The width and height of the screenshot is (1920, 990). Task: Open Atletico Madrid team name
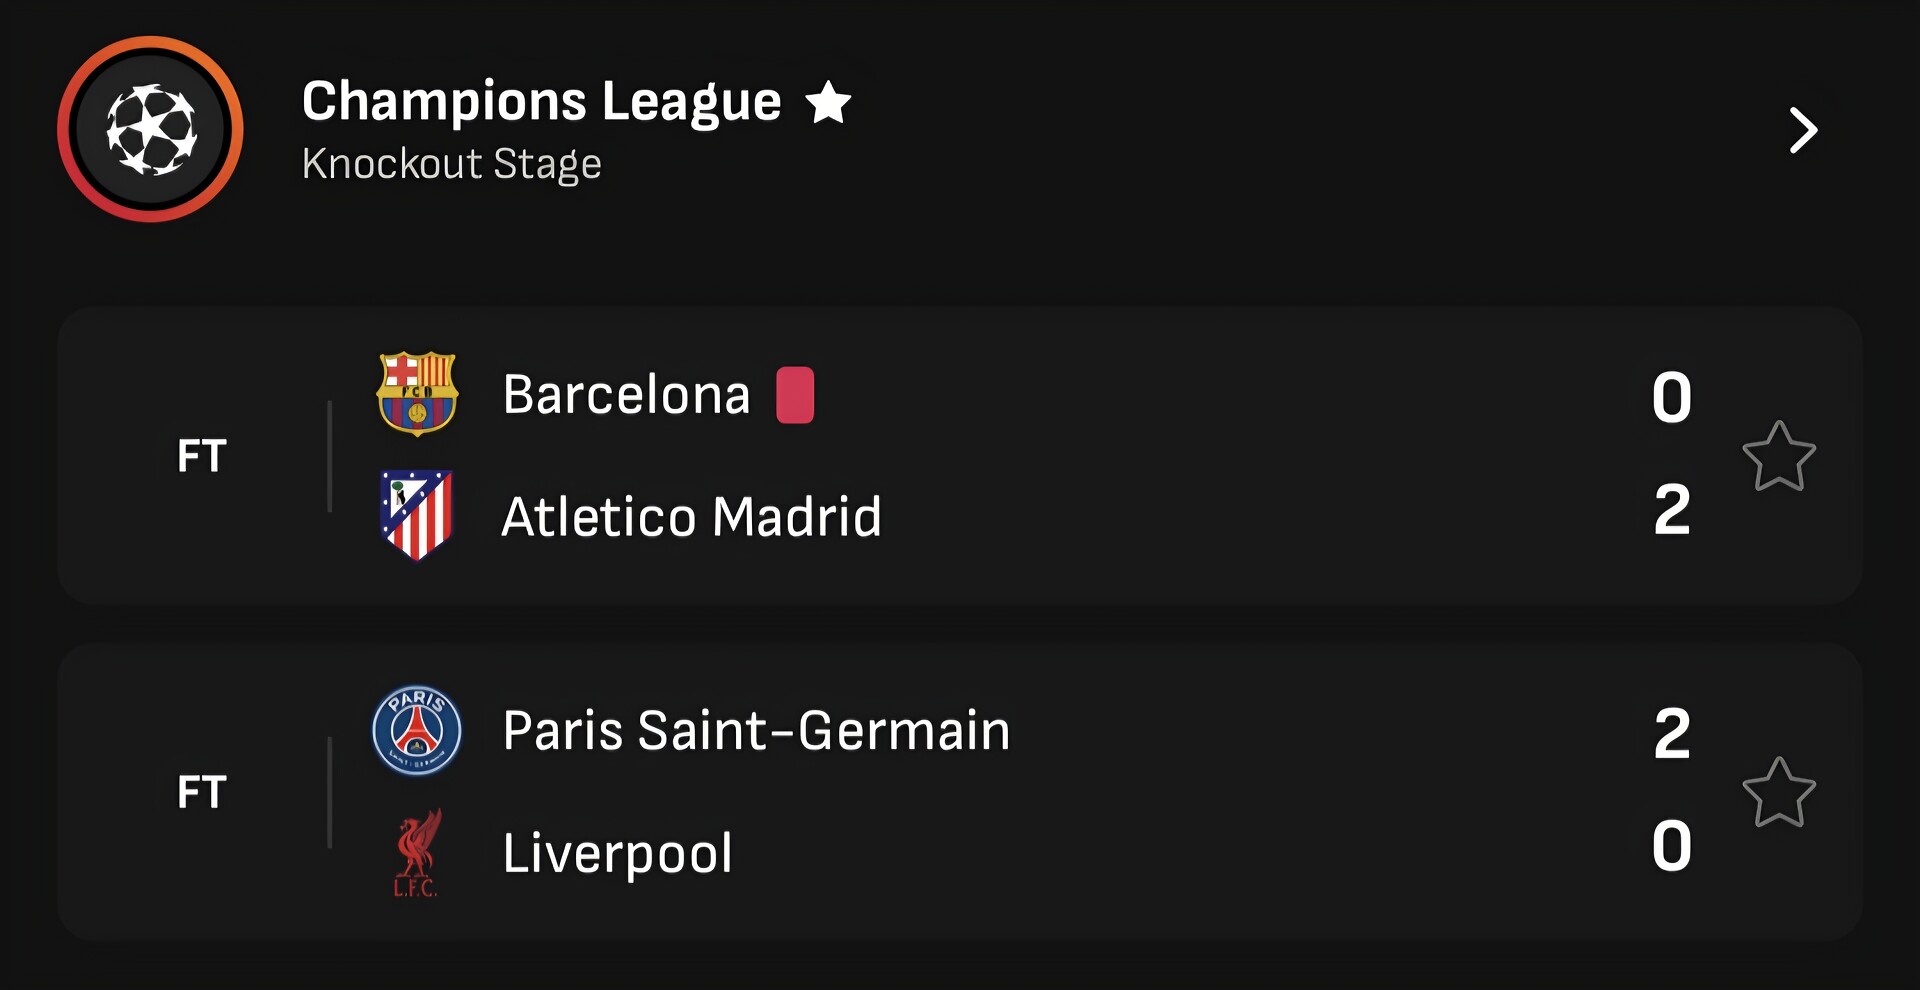tap(691, 517)
